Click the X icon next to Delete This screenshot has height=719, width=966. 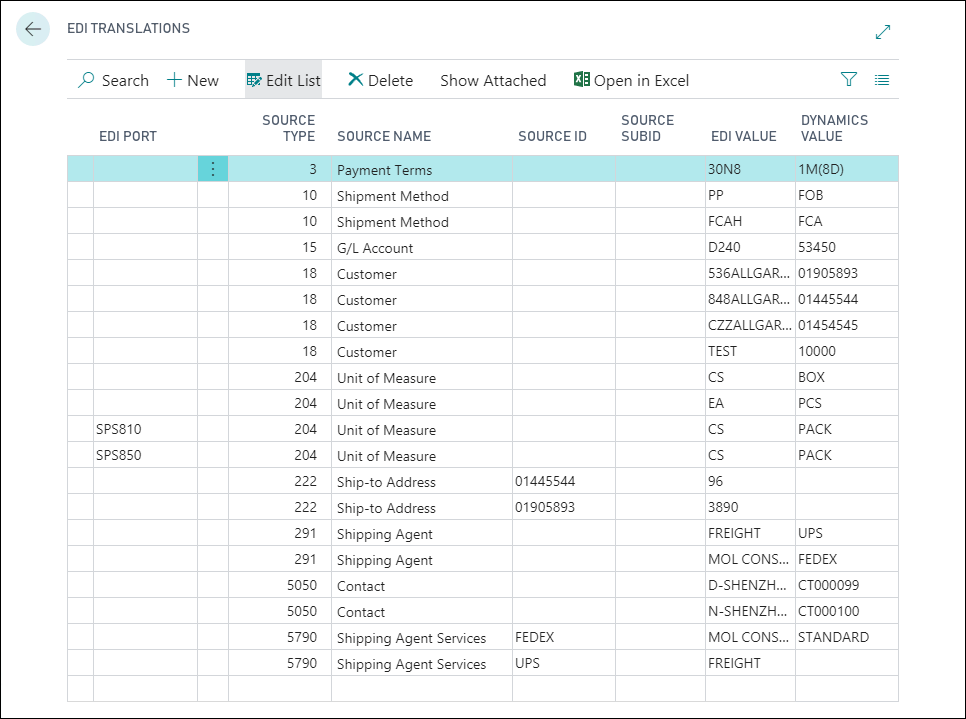[x=355, y=79]
